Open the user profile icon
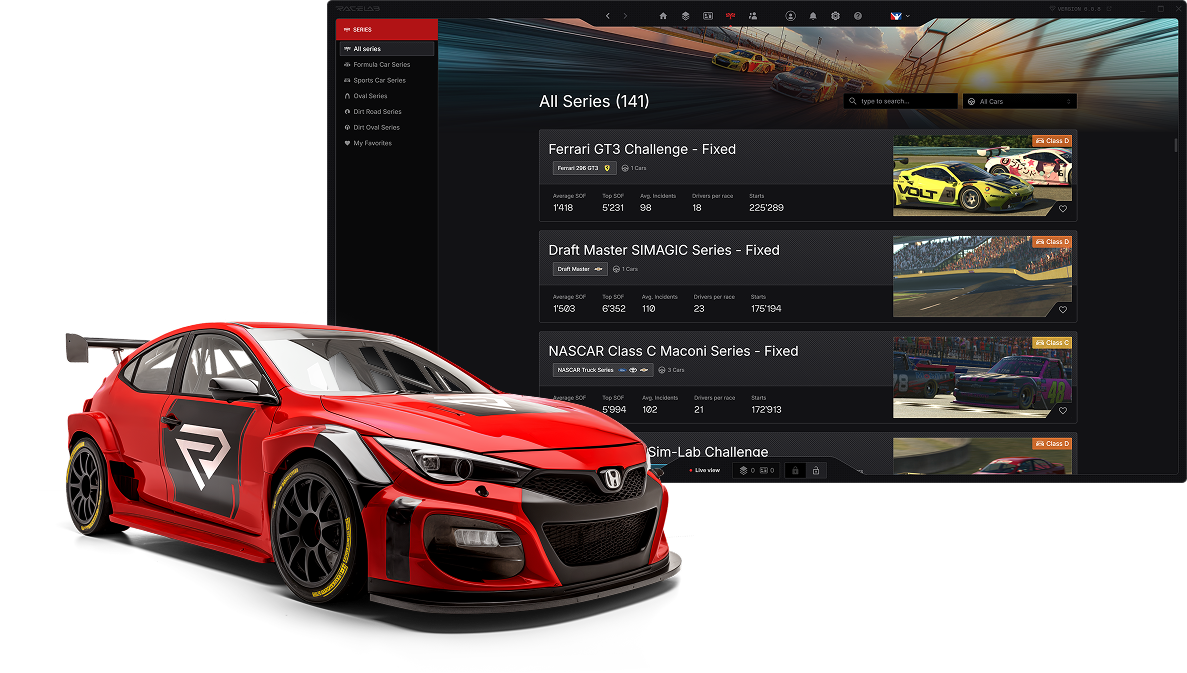 790,16
